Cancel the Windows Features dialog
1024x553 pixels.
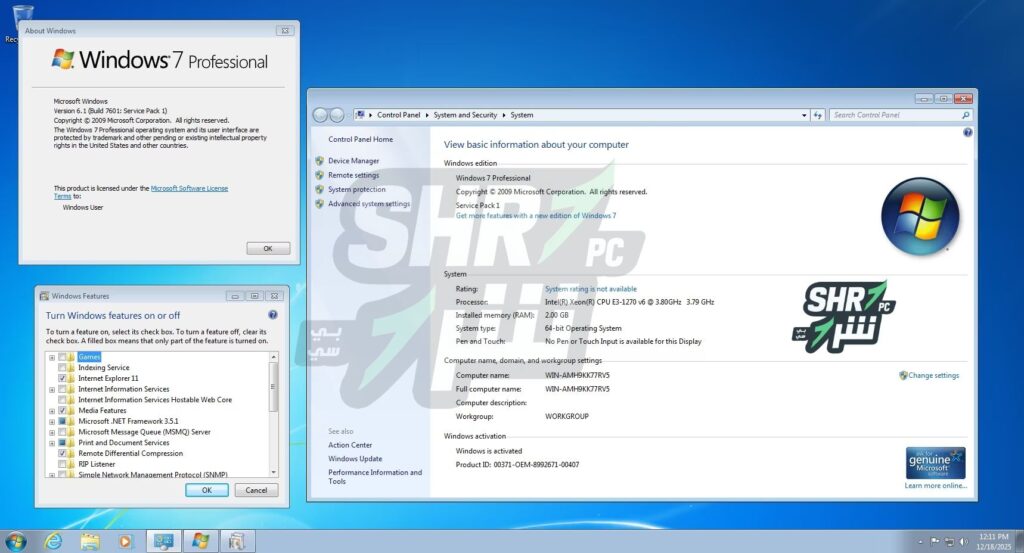256,490
